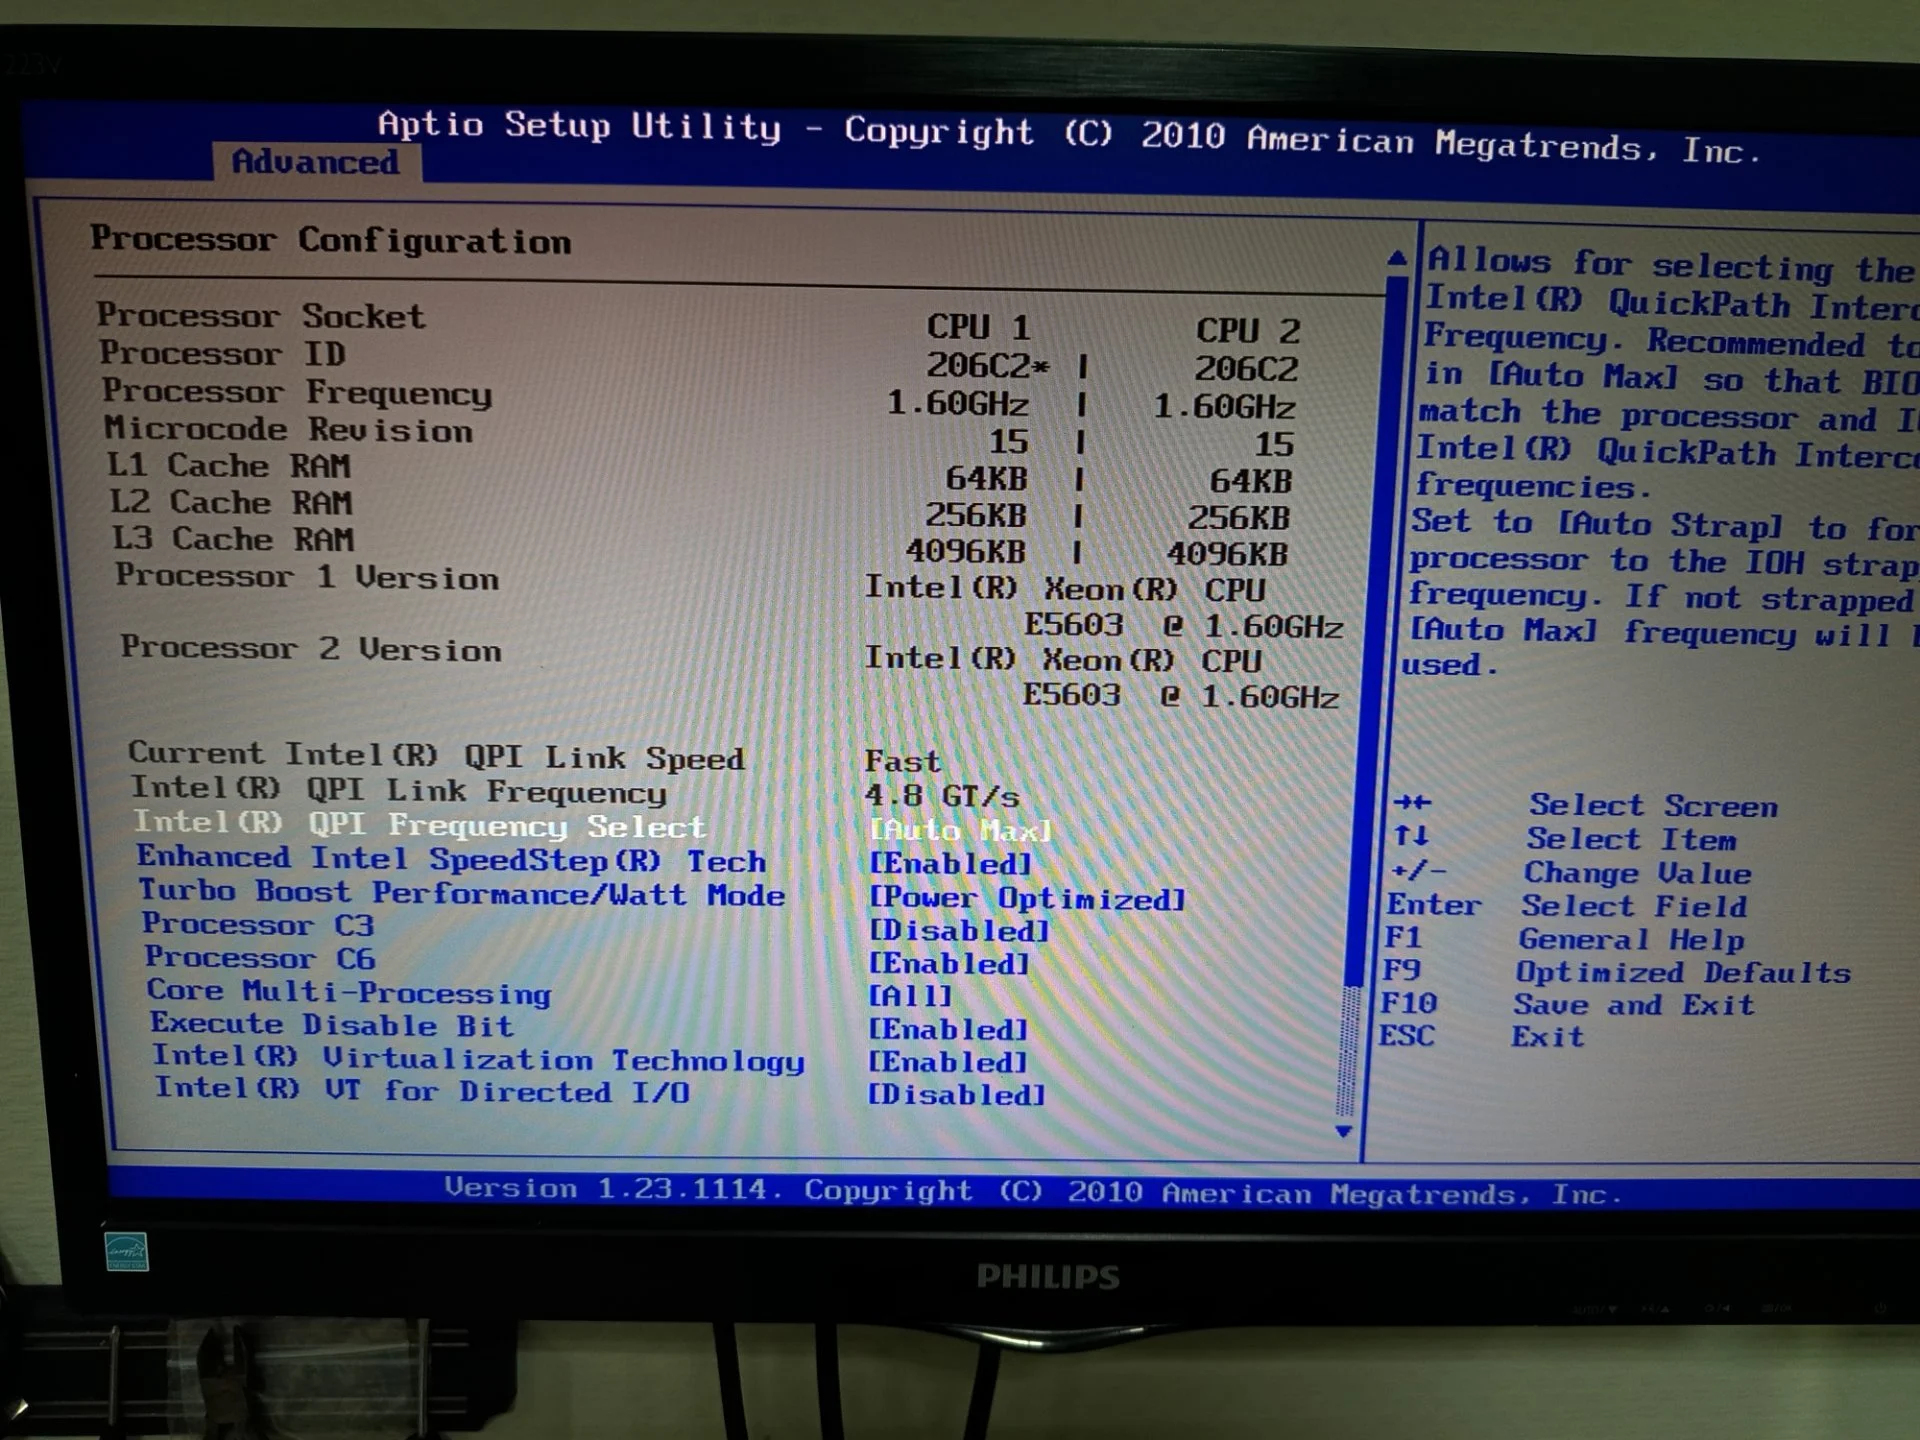Click the Enter Select Field hint
The width and height of the screenshot is (1920, 1440).
pos(1567,905)
